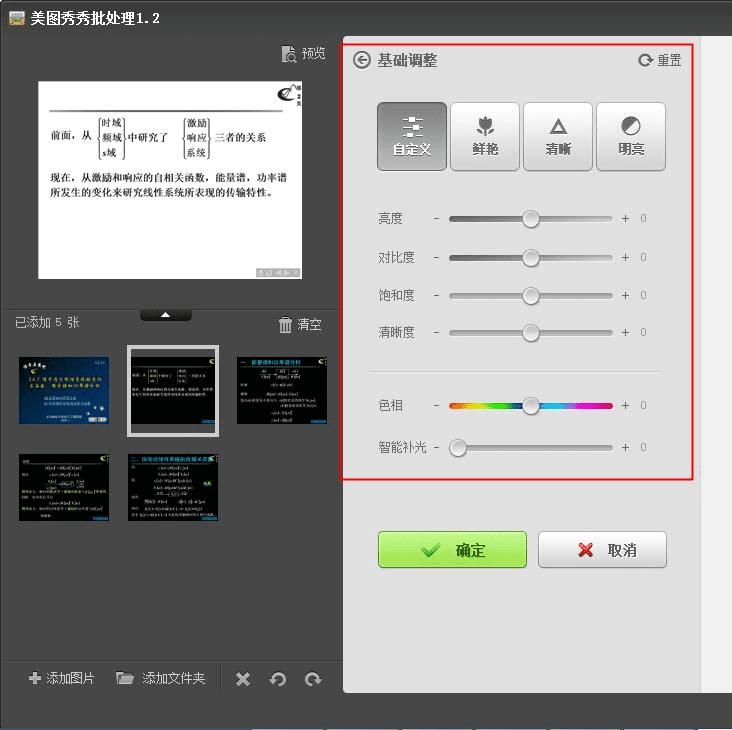Click the 饱和度 saturation slider handle
Viewport: 732px width, 730px height.
point(530,295)
